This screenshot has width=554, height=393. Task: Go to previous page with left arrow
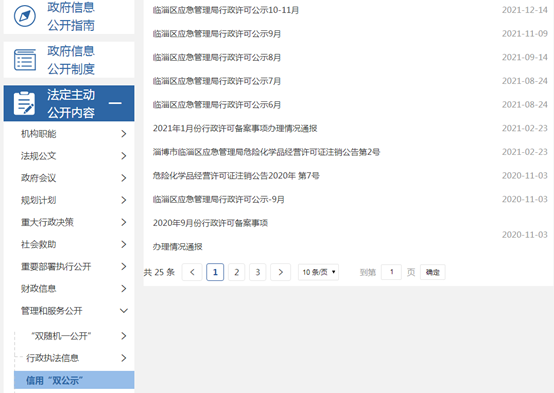[192, 272]
